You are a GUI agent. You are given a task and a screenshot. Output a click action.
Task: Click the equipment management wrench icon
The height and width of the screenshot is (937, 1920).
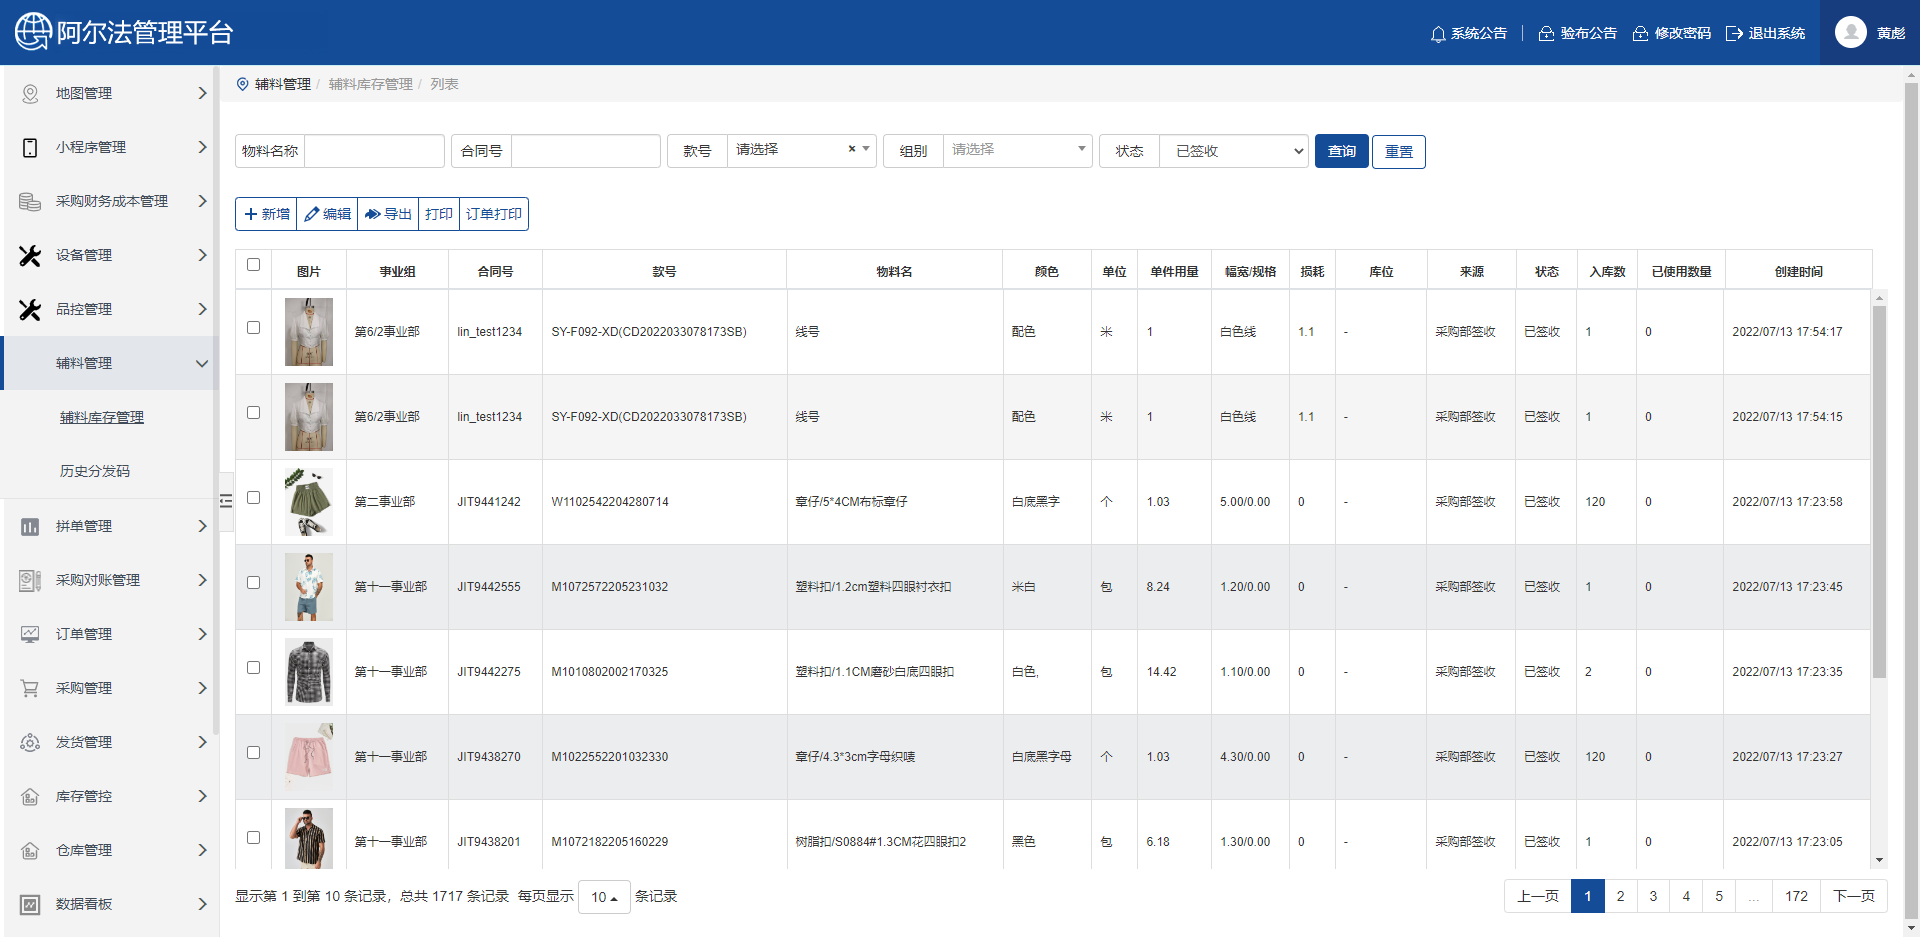(30, 255)
